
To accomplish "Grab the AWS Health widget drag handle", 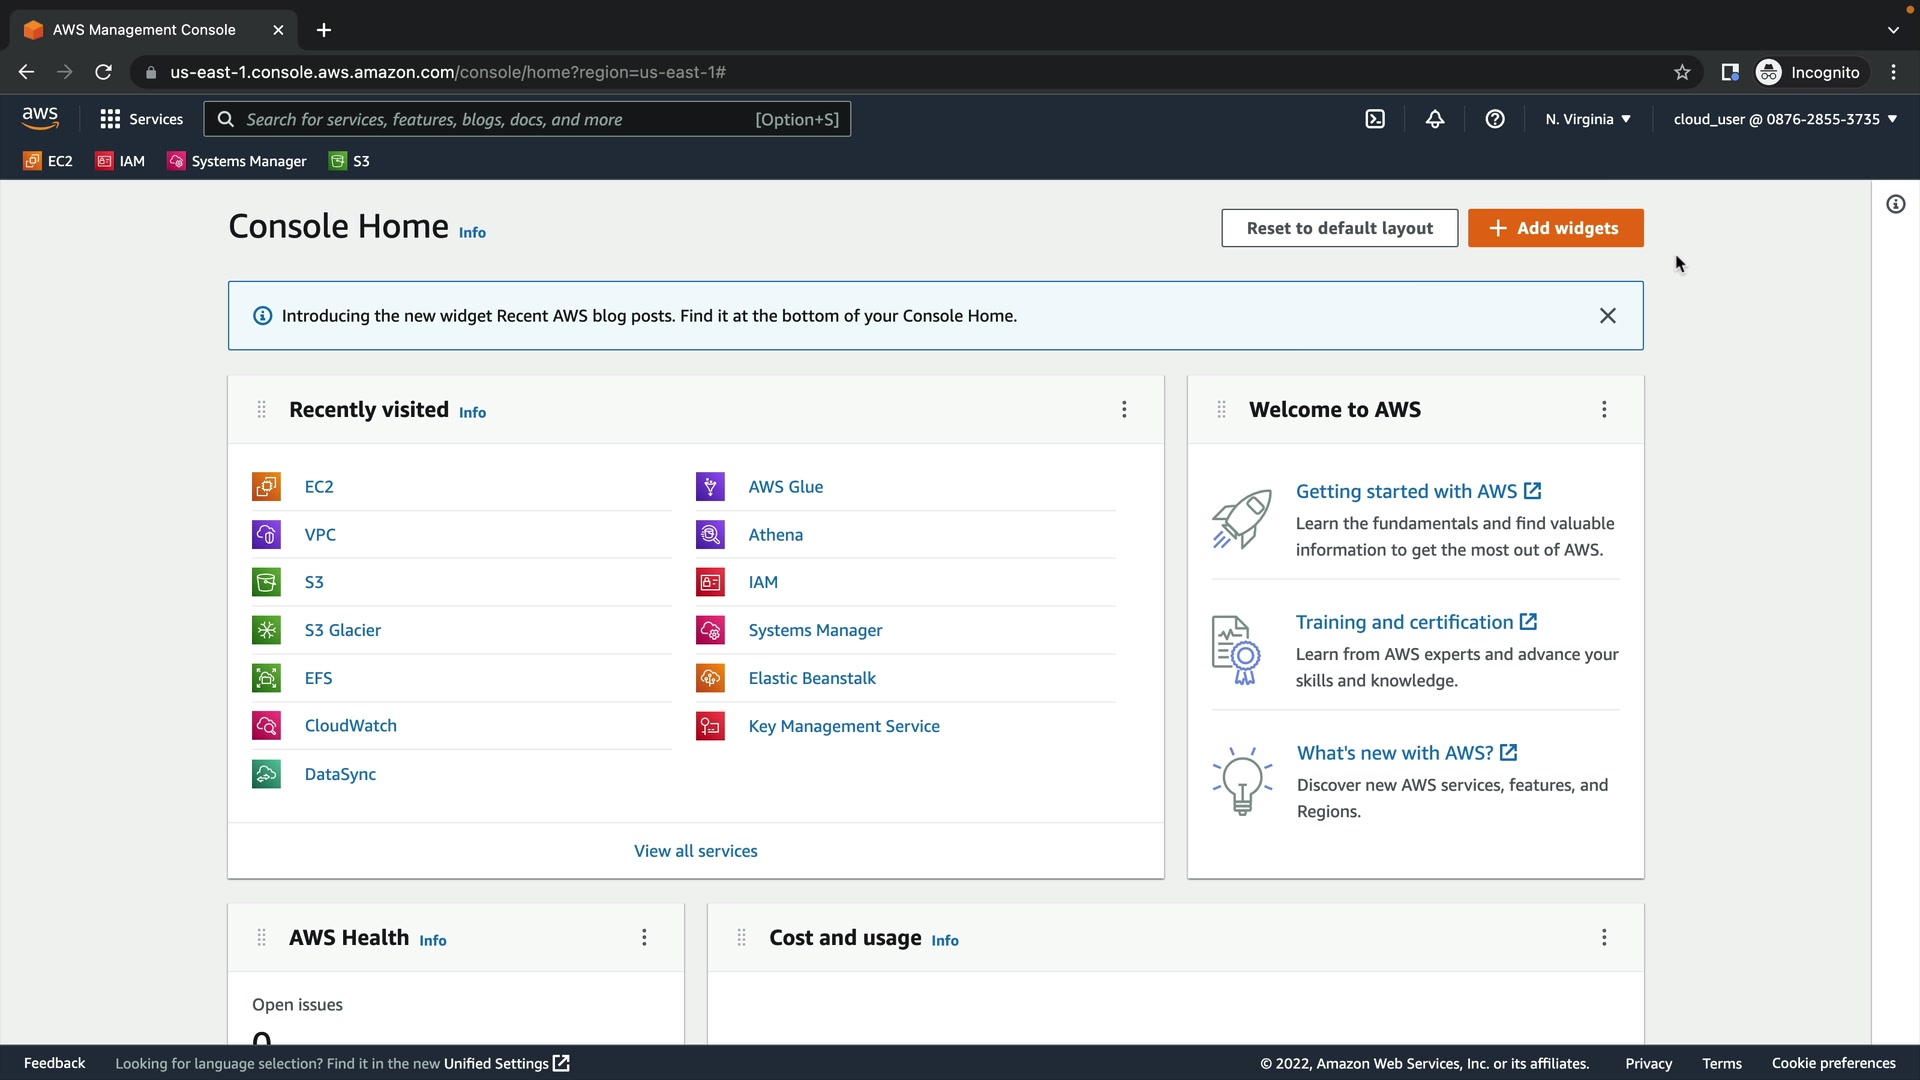I will [261, 937].
